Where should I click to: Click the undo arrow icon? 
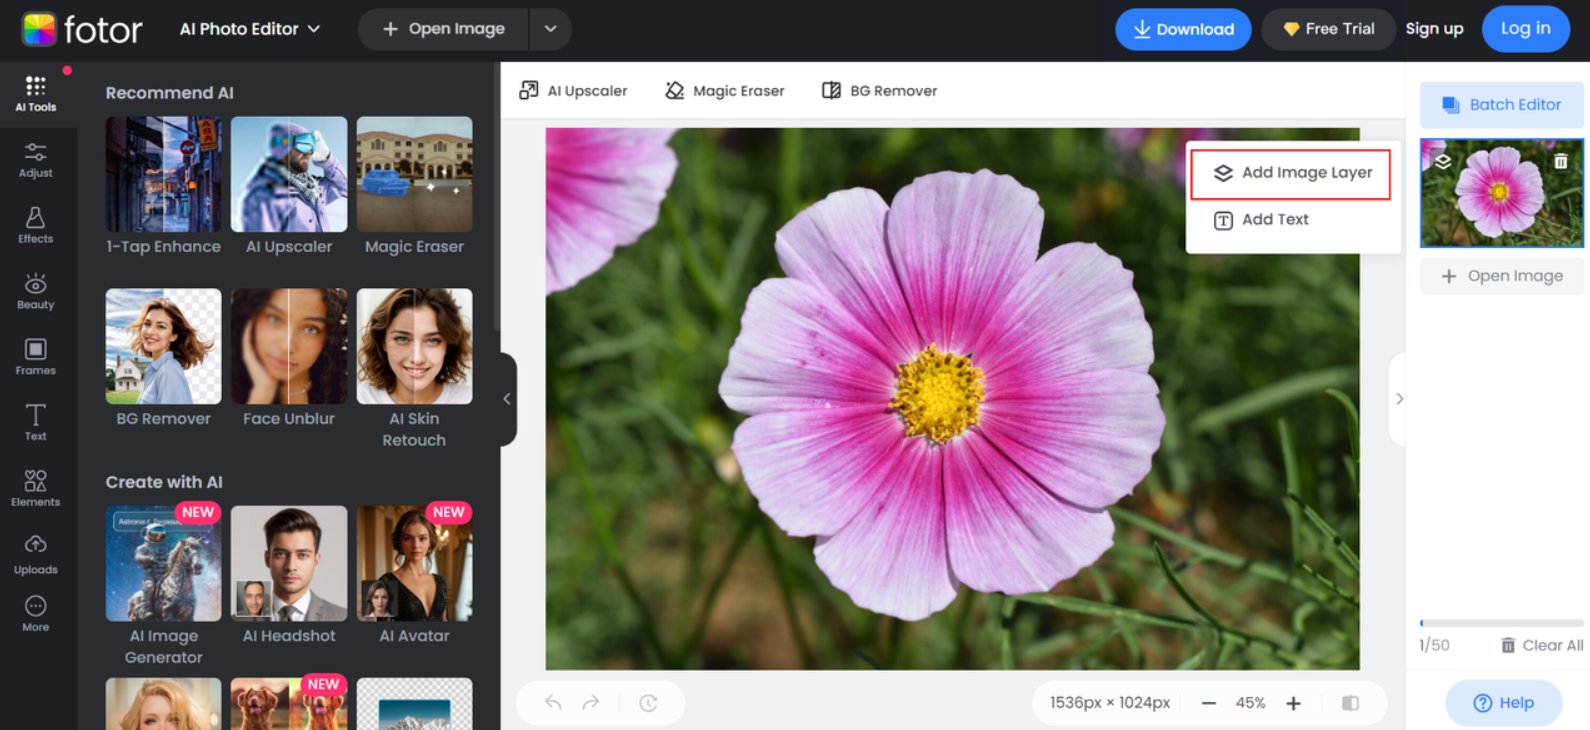553,703
